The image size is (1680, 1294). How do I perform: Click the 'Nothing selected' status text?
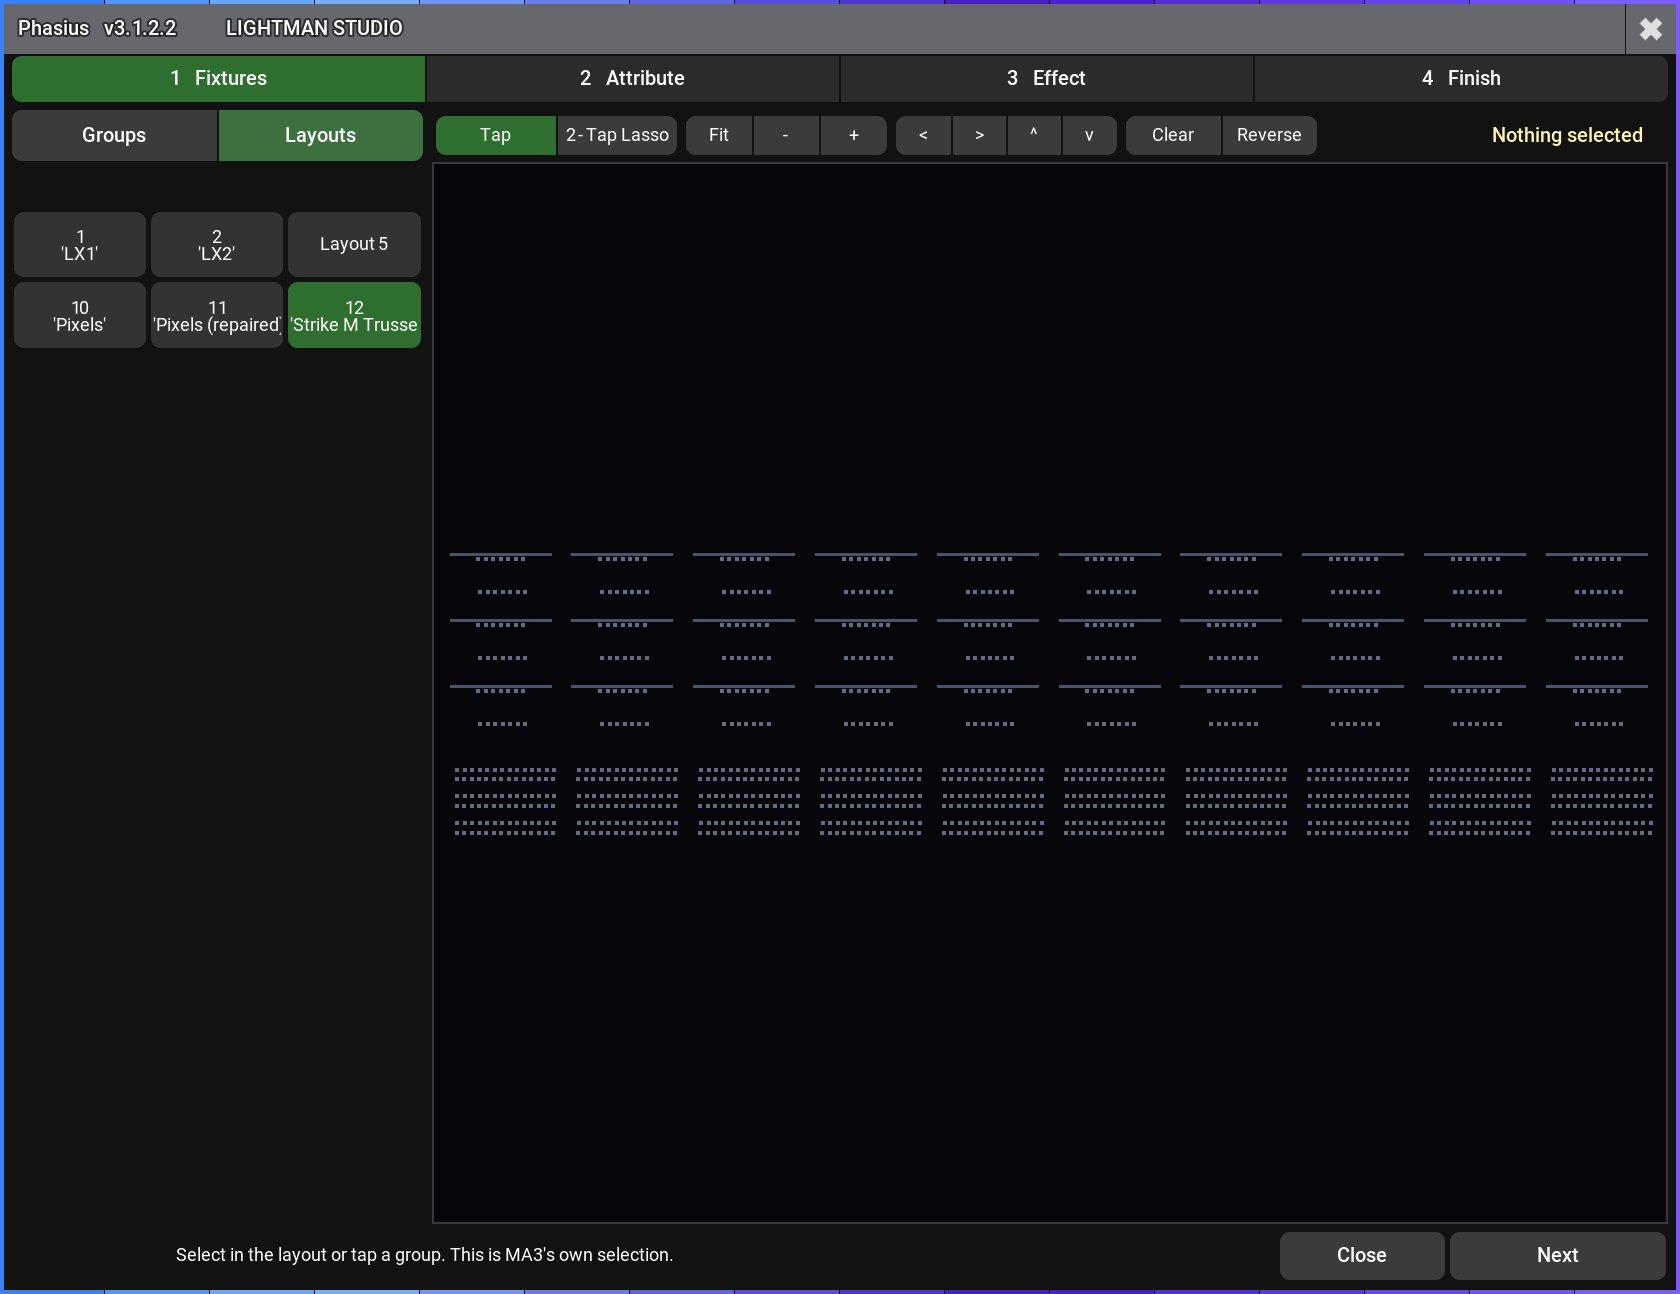point(1567,135)
